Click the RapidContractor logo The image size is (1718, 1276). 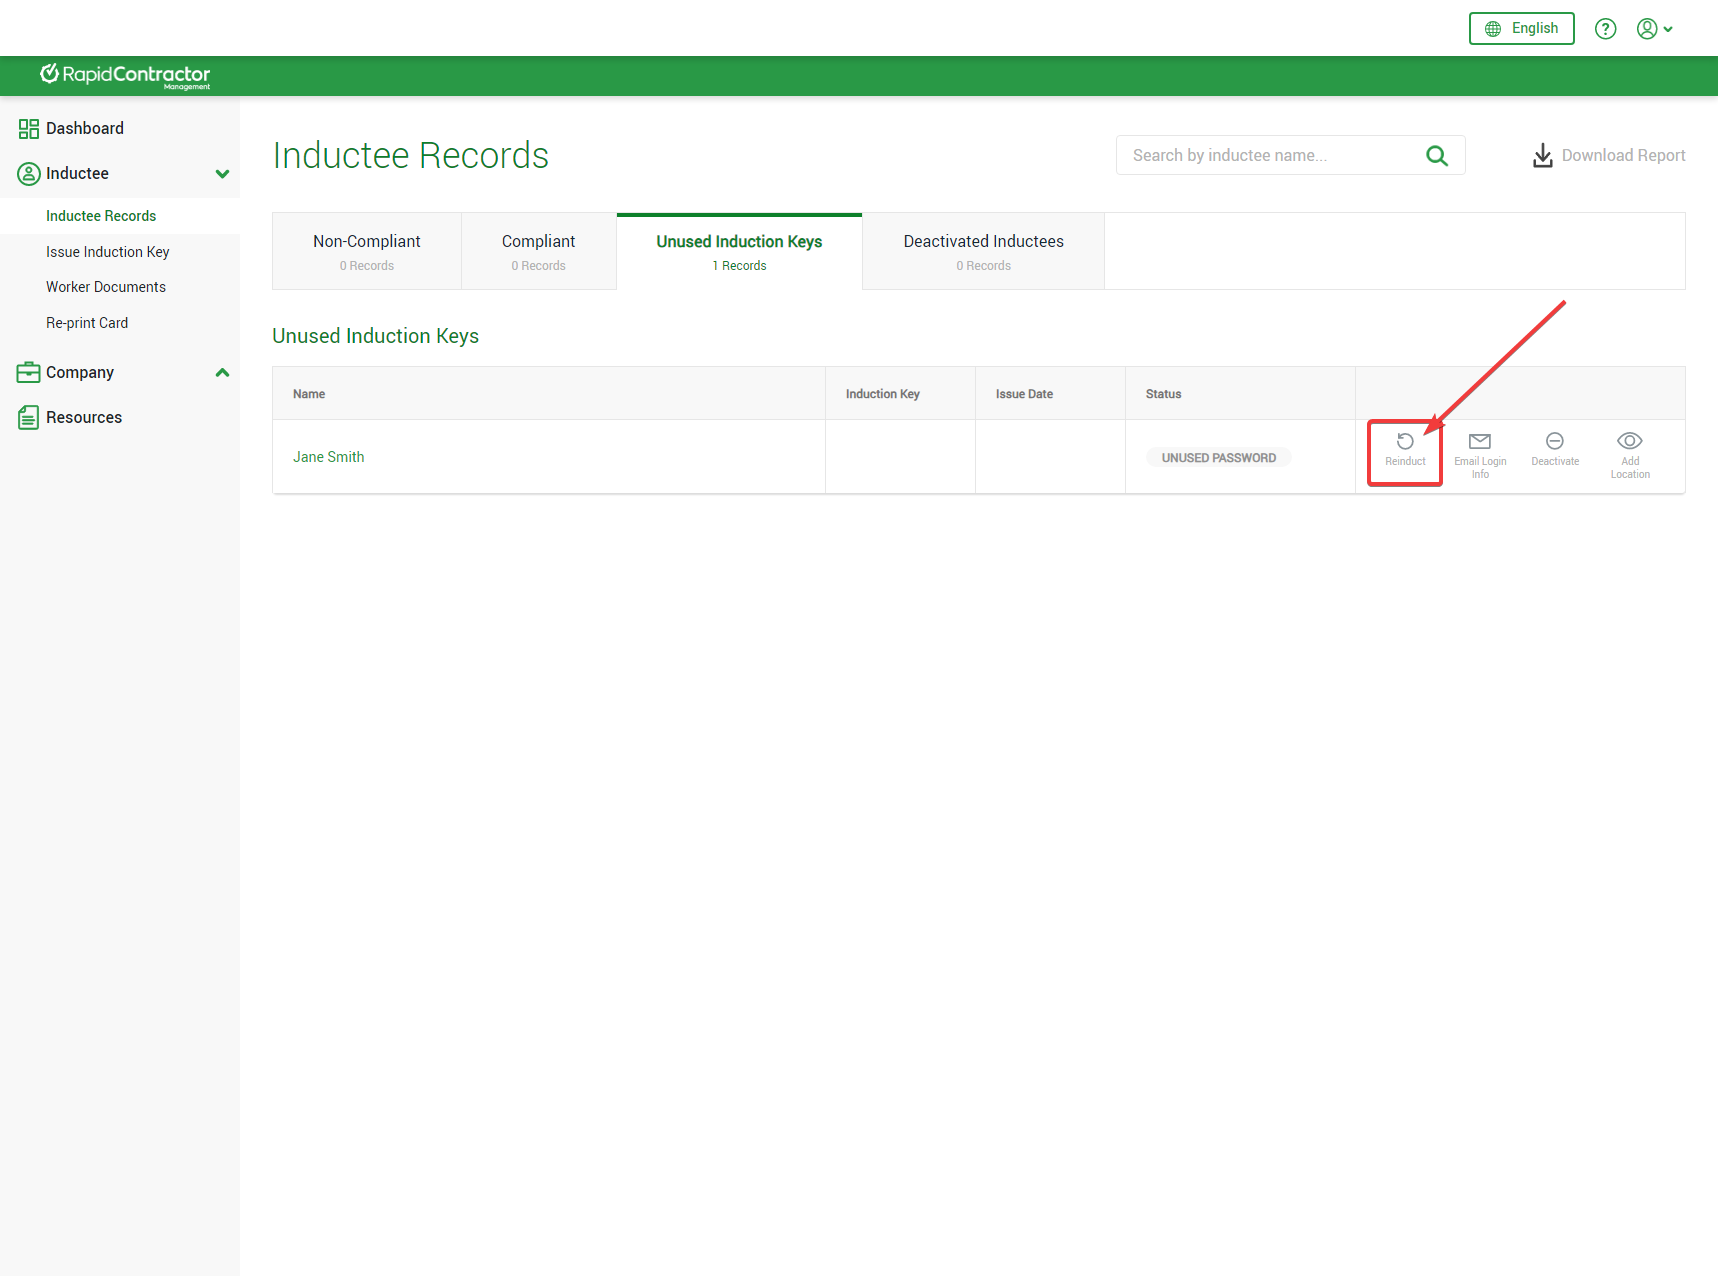[x=125, y=76]
